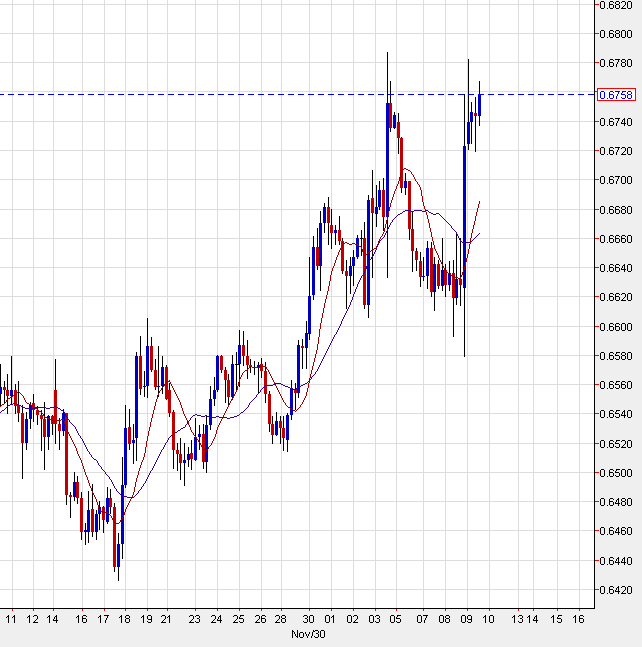The height and width of the screenshot is (647, 642).
Task: Select the 0.6640 price axis label
Action: coord(616,268)
